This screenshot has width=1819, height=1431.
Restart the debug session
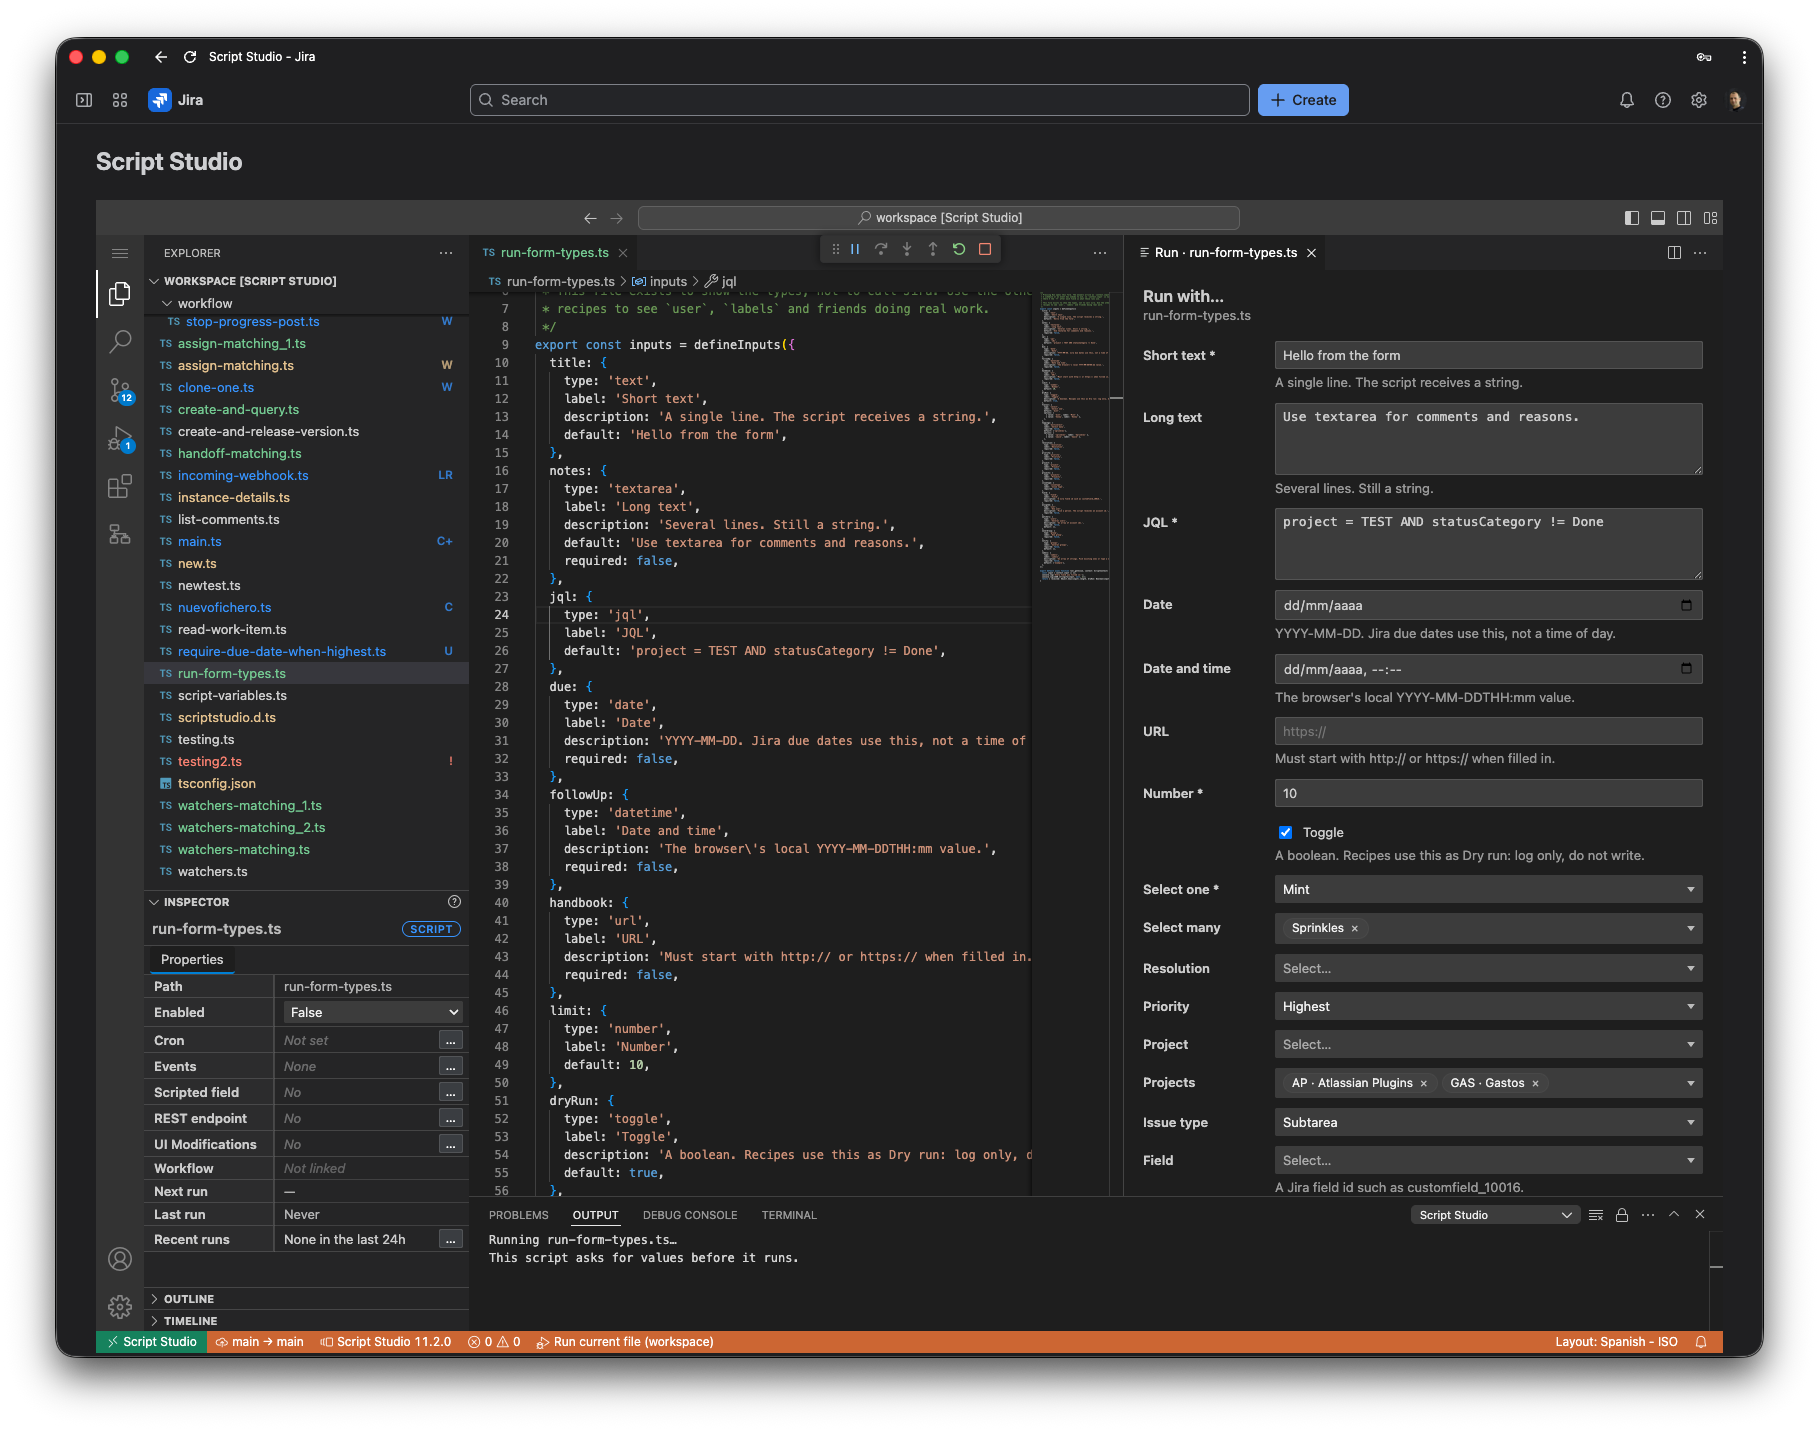tap(959, 249)
